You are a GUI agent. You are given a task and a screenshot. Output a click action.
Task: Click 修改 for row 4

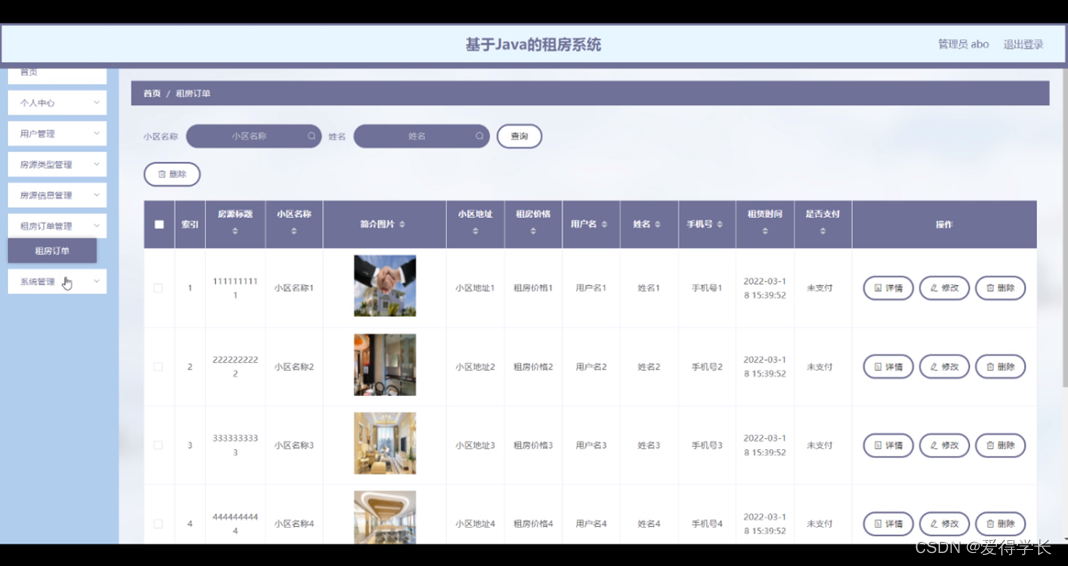point(945,524)
